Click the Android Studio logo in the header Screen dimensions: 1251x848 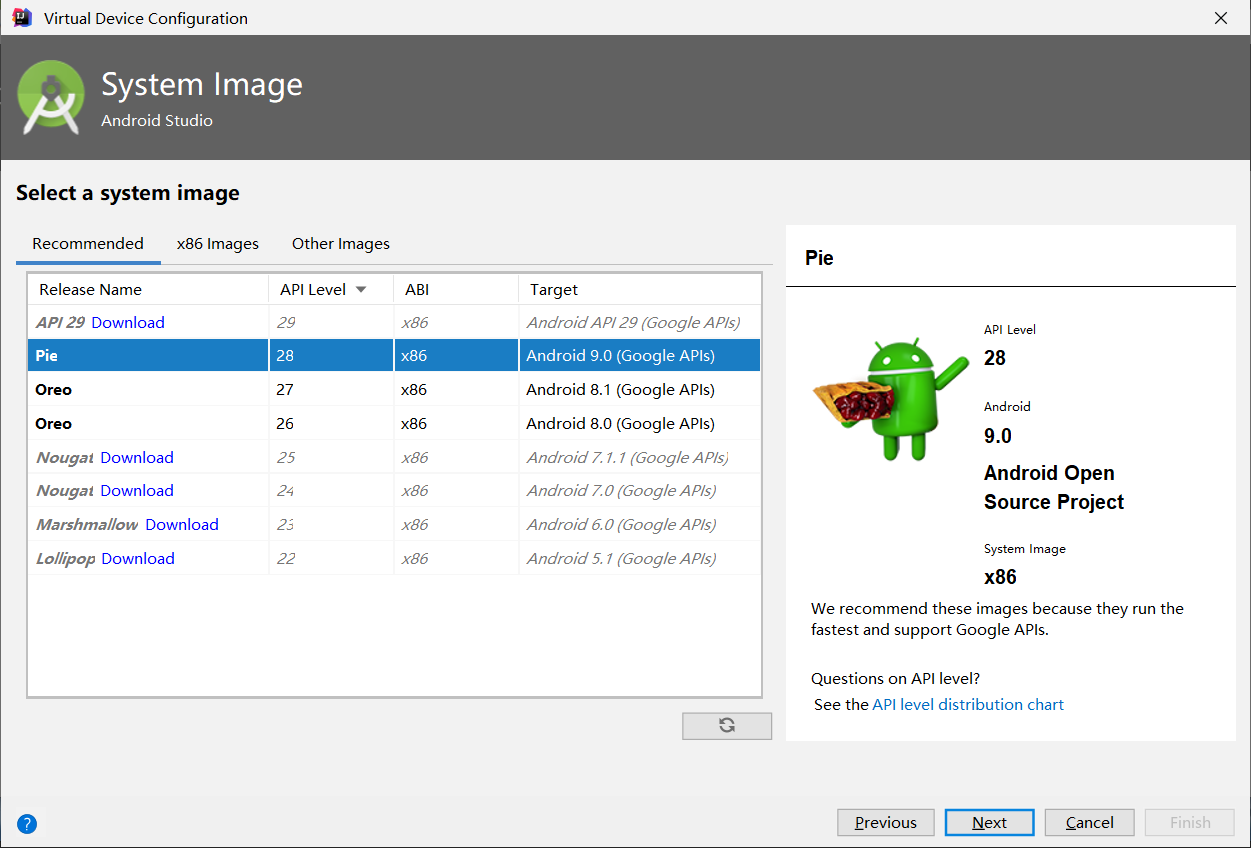coord(51,97)
